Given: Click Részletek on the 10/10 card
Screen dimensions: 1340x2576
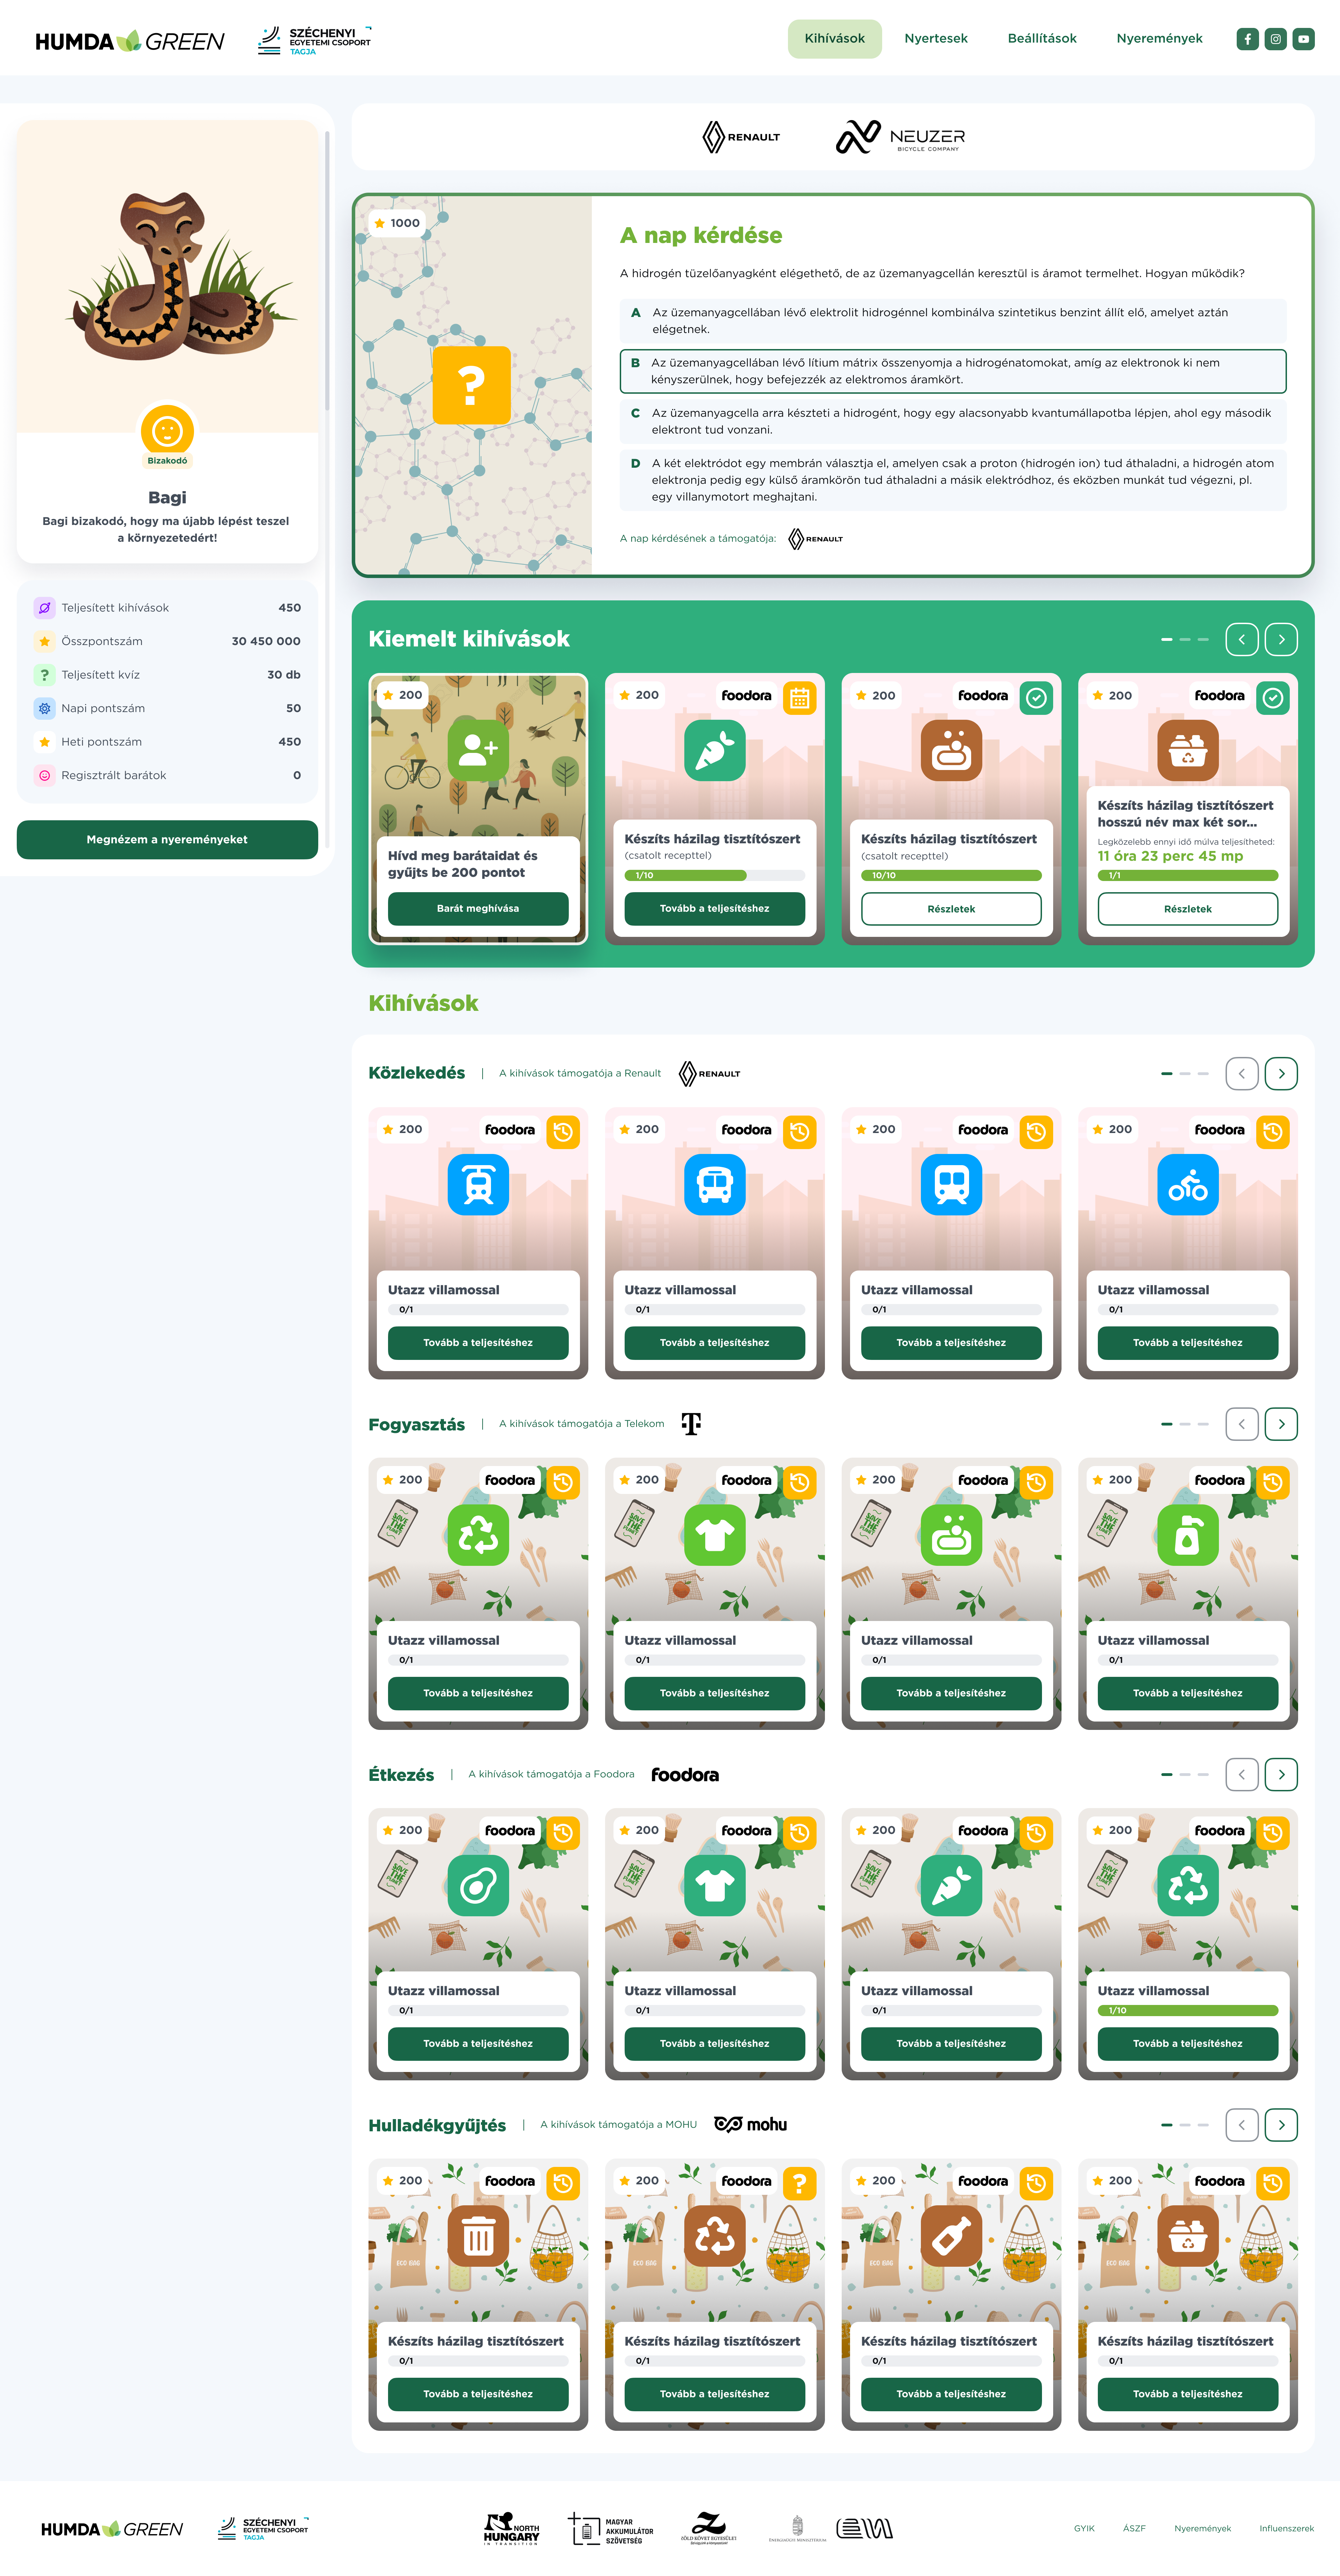Looking at the screenshot, I should click(951, 909).
